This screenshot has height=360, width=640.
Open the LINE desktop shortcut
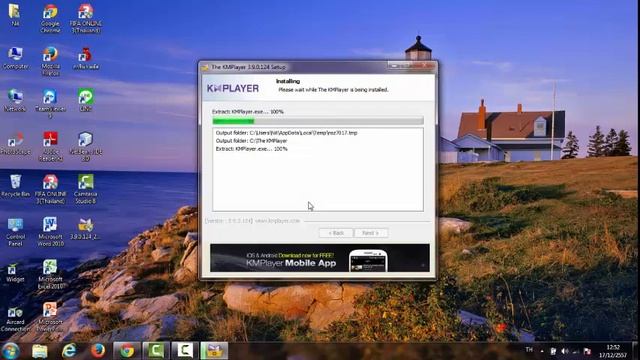85,100
